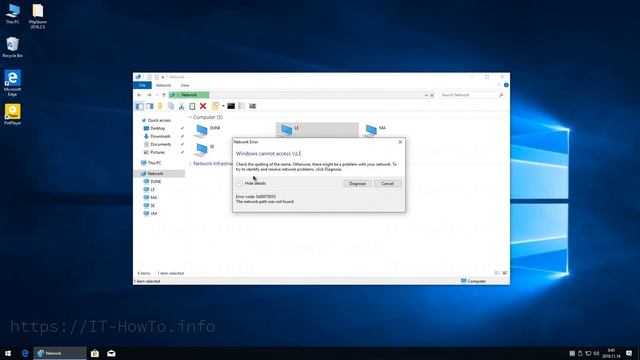Open Desktop in navigation pane
The image size is (640, 360).
[x=158, y=128]
